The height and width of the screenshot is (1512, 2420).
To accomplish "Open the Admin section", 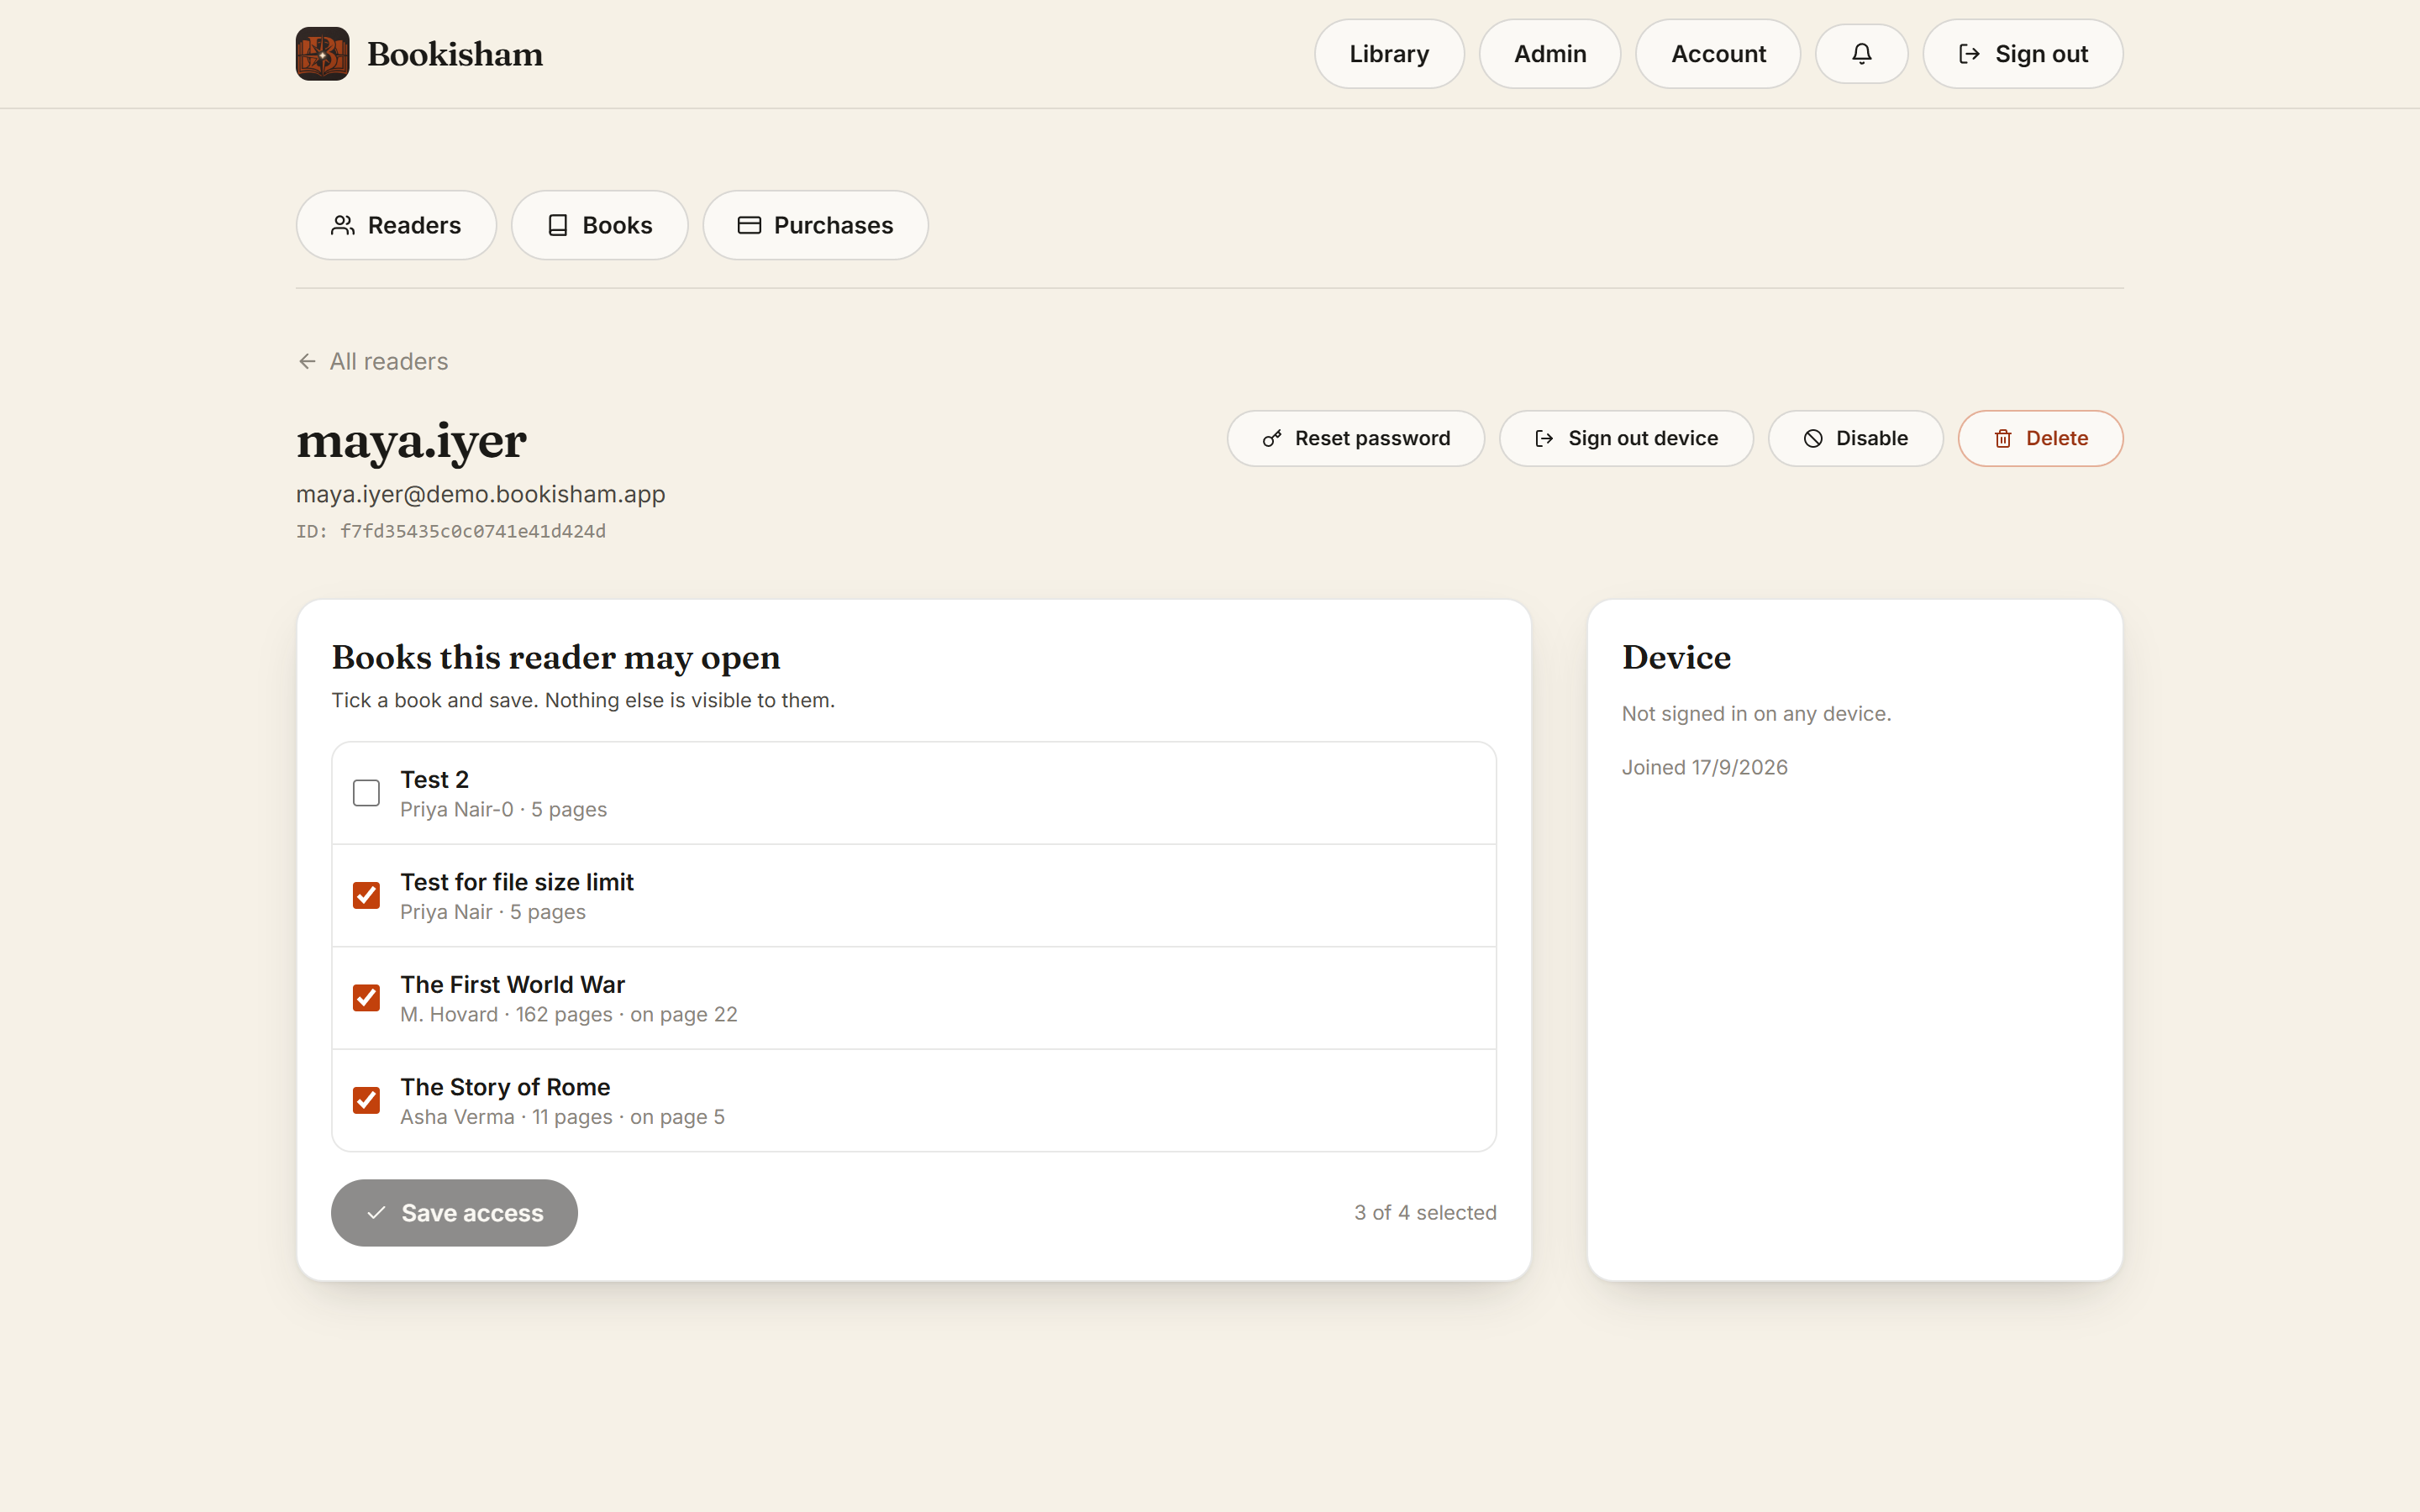I will click(x=1550, y=54).
